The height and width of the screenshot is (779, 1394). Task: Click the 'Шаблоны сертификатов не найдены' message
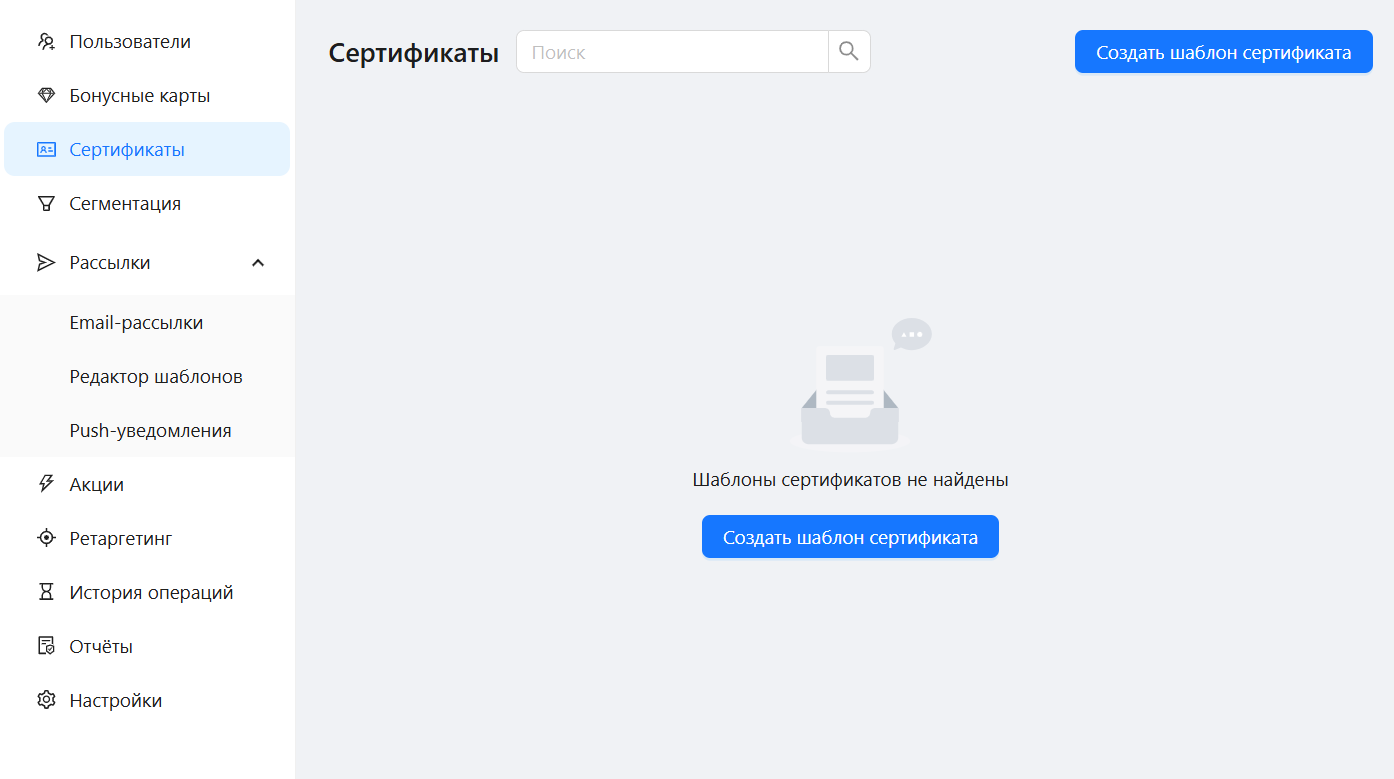click(850, 480)
